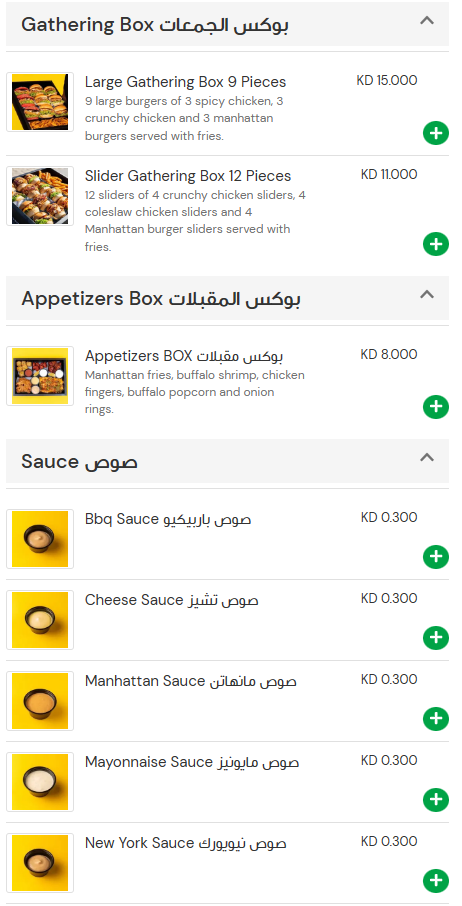View the Appetizers BOX thumbnail image
The image size is (462, 906).
click(40, 376)
